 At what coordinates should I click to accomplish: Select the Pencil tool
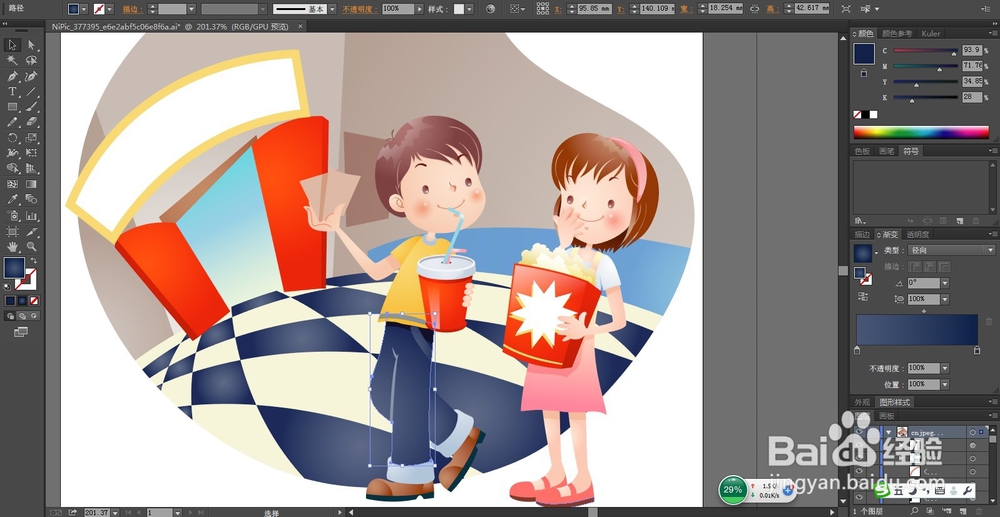(12, 122)
